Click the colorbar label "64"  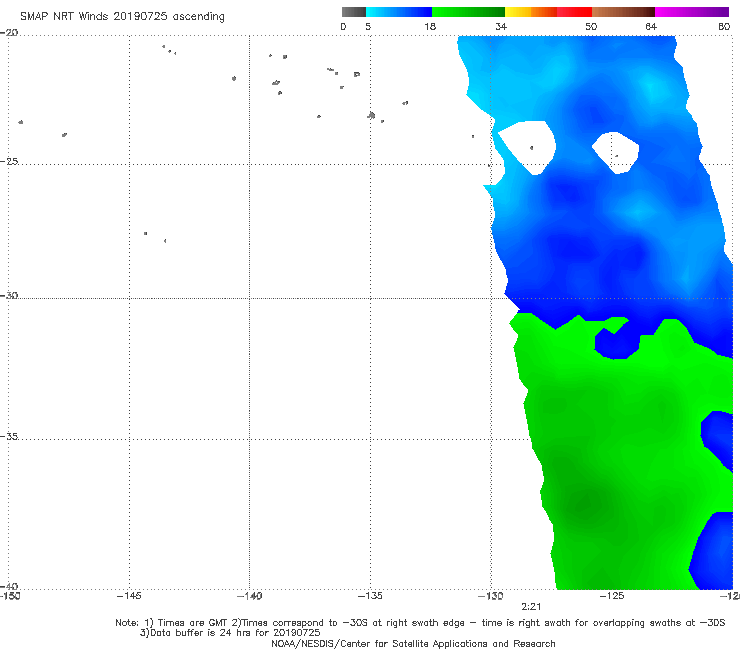(651, 26)
